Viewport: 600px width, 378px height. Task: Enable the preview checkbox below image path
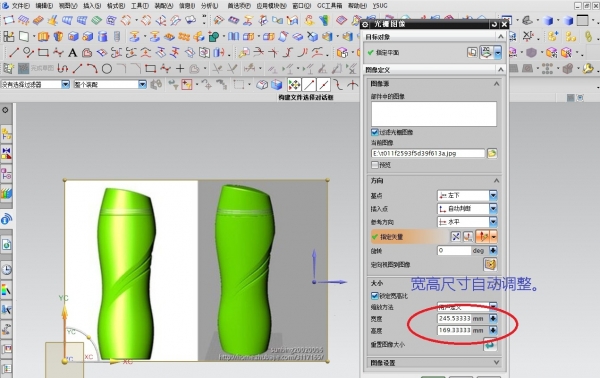point(375,165)
